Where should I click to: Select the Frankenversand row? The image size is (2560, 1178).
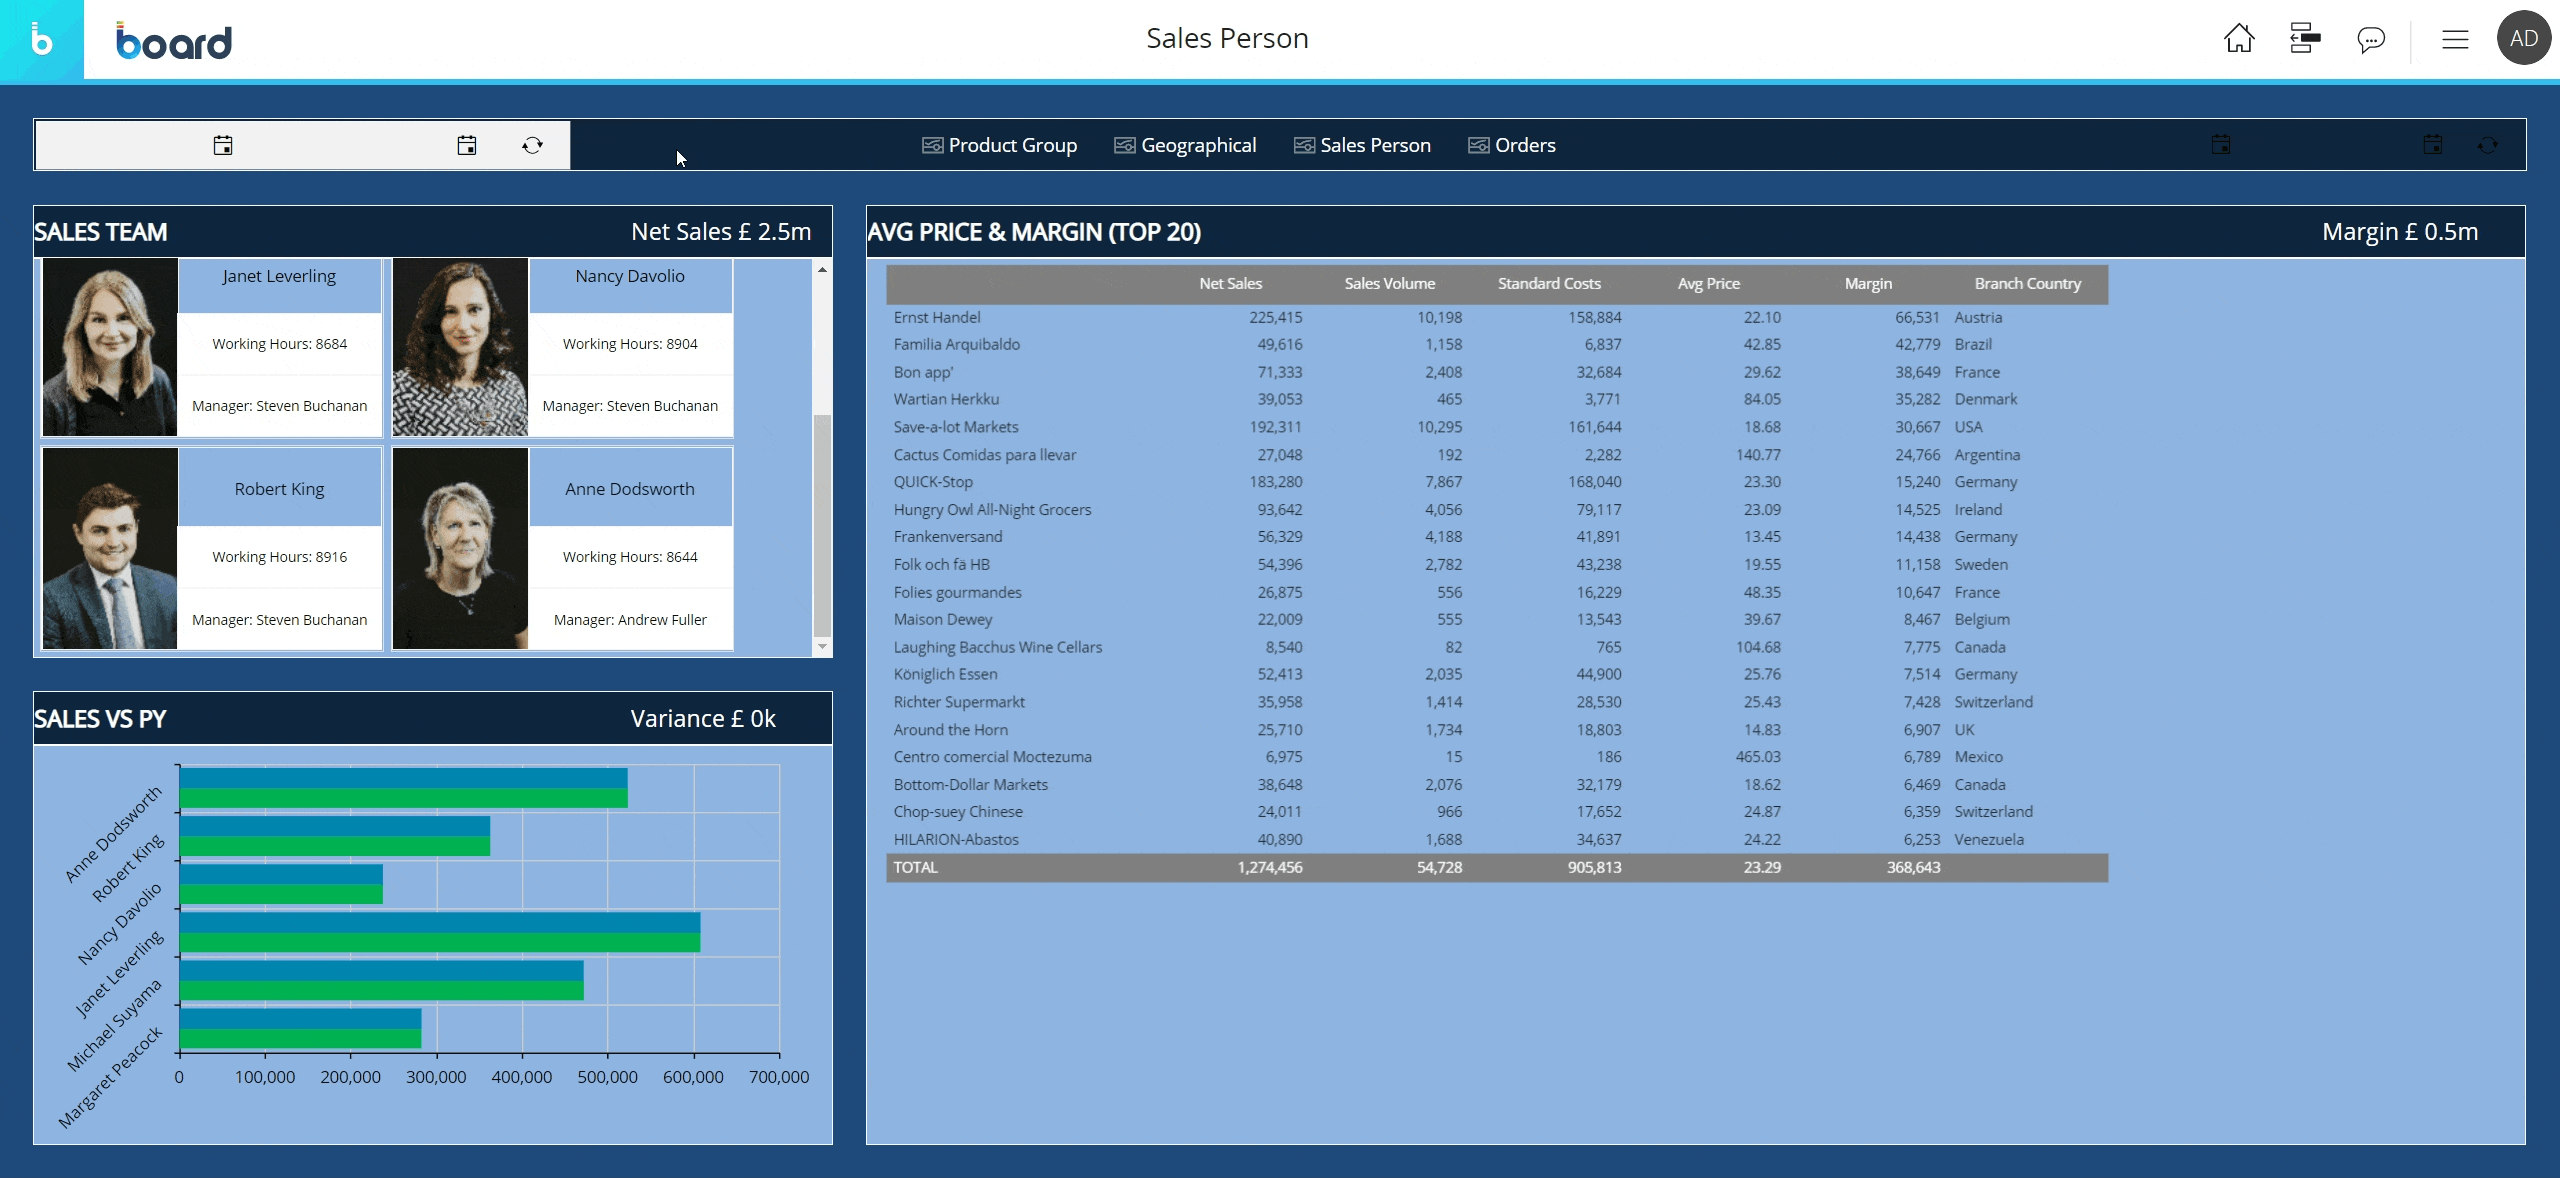1497,537
